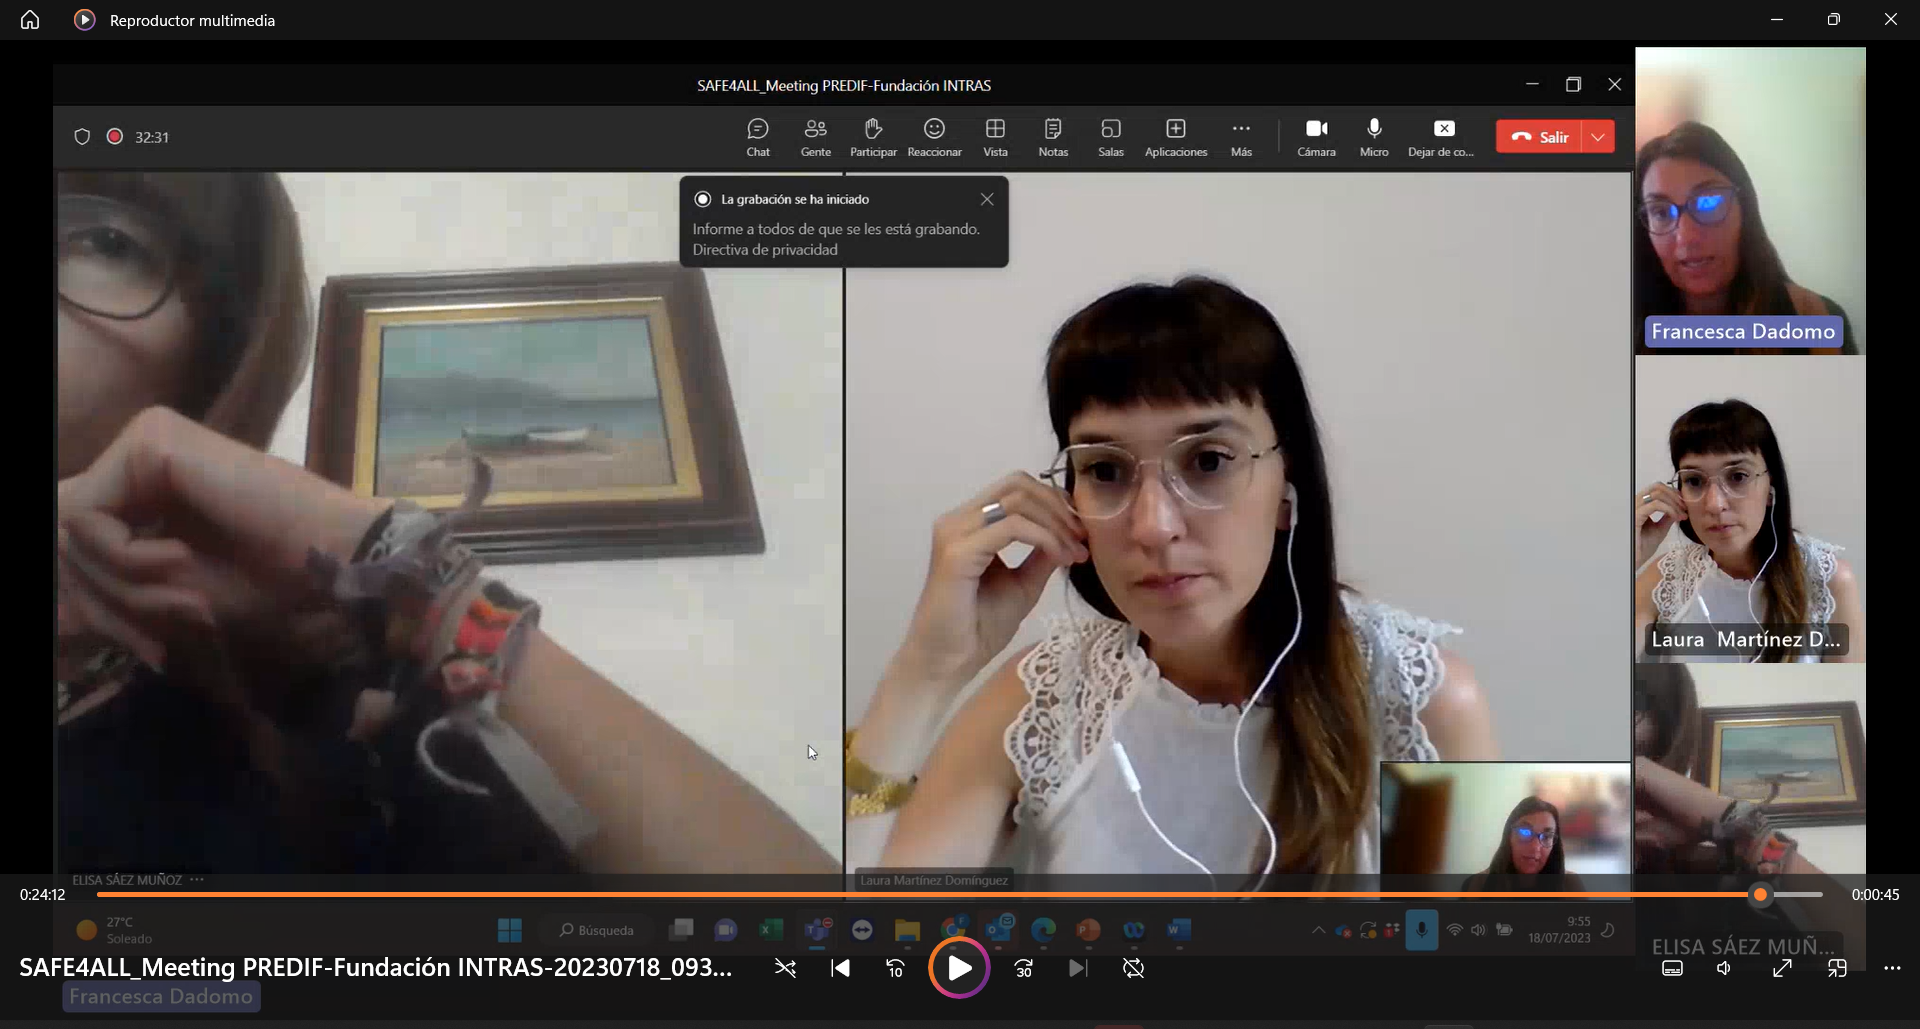Click the taskbar clock showing 9:55
Screen dimensions: 1920x1029
(x=1559, y=930)
